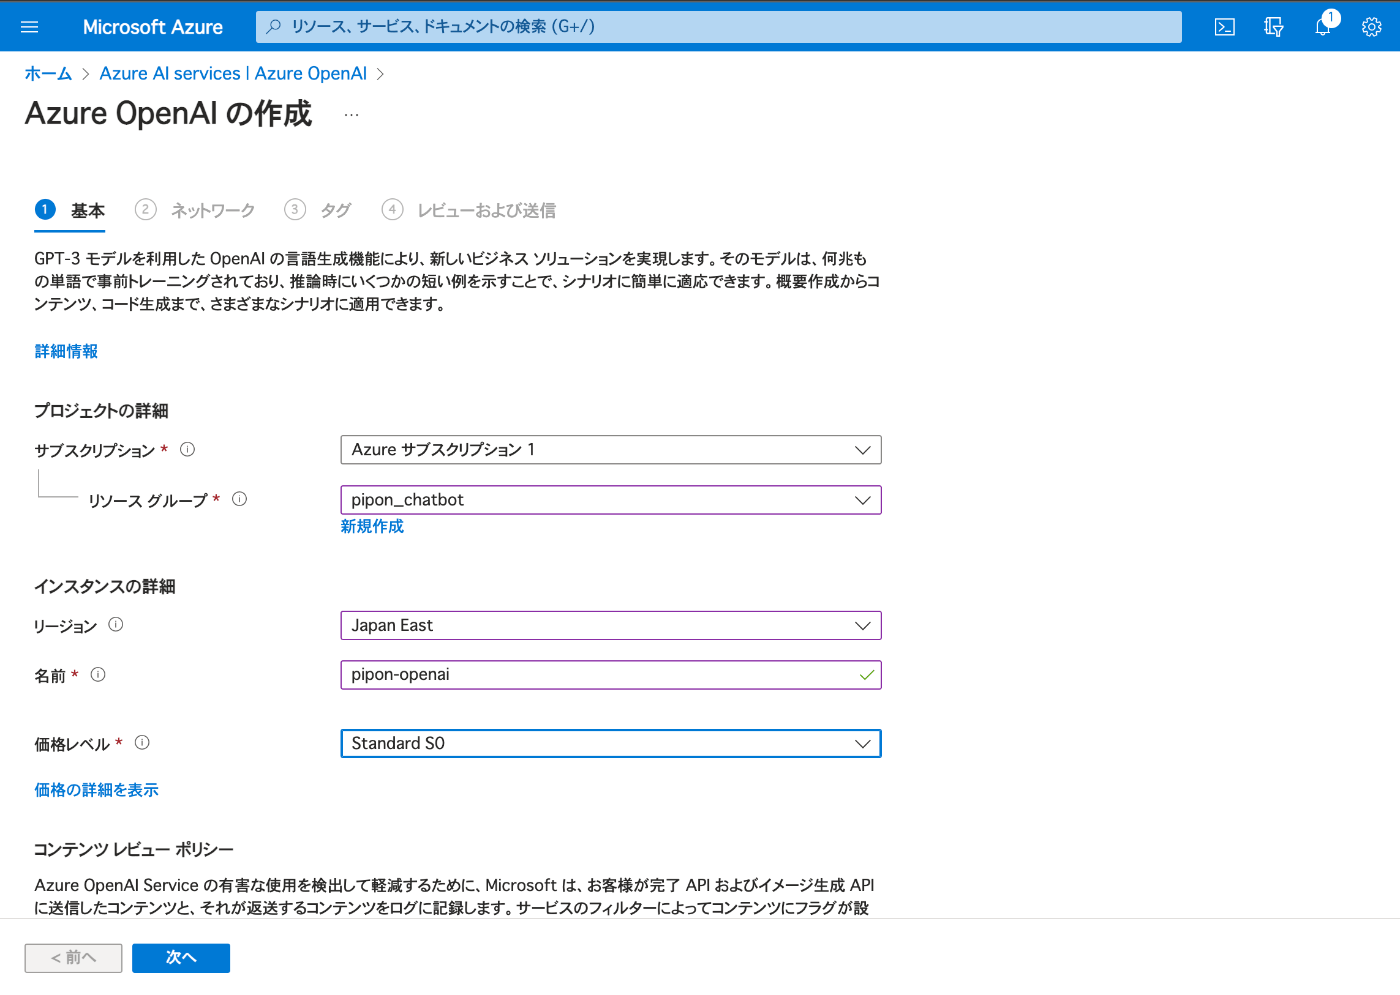This screenshot has height=995, width=1400.
Task: Expand the リージョン dropdown Japan East
Action: pos(611,626)
